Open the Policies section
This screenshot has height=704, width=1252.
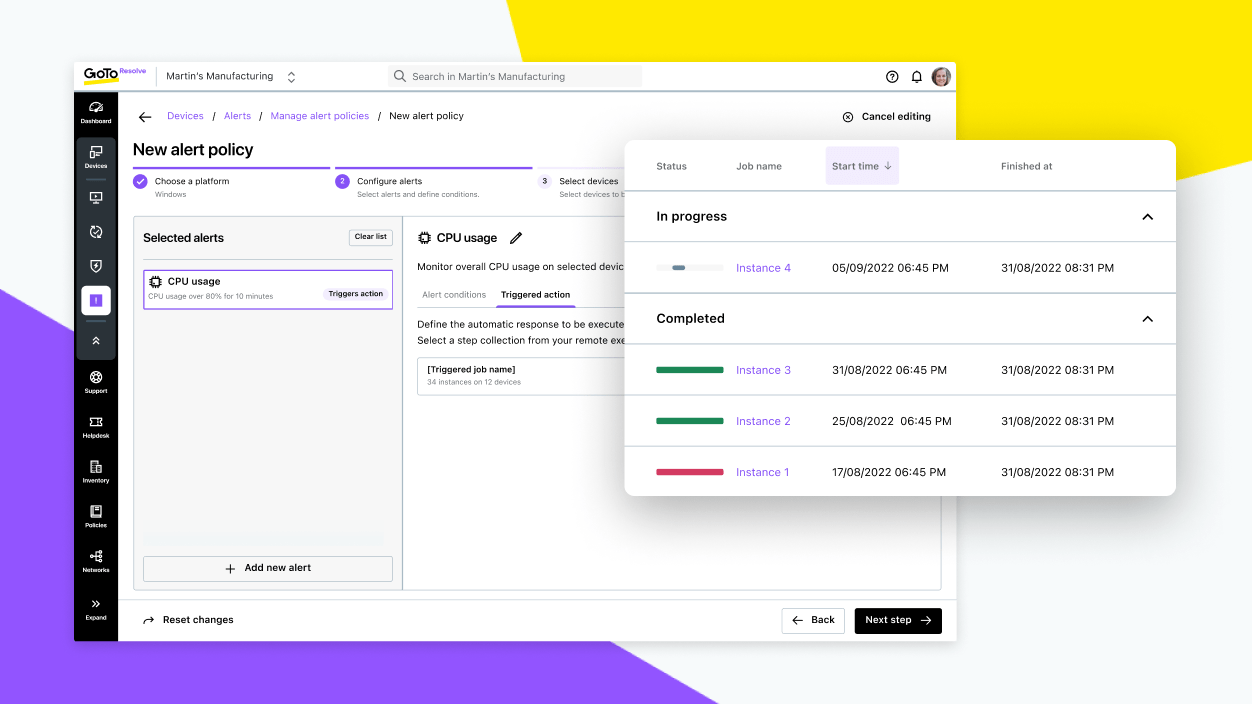(95, 516)
